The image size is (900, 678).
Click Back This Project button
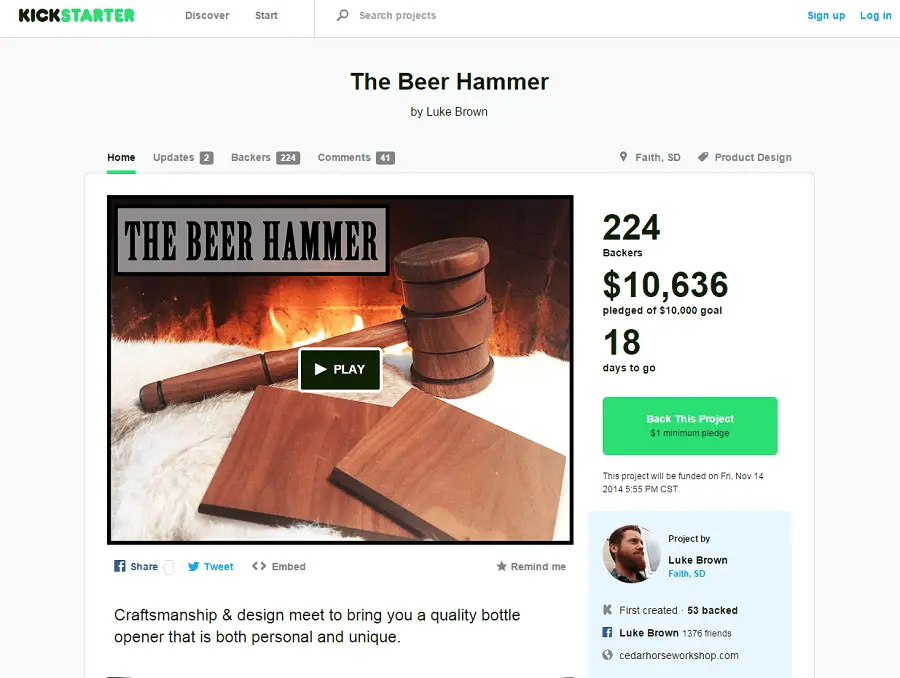click(690, 426)
